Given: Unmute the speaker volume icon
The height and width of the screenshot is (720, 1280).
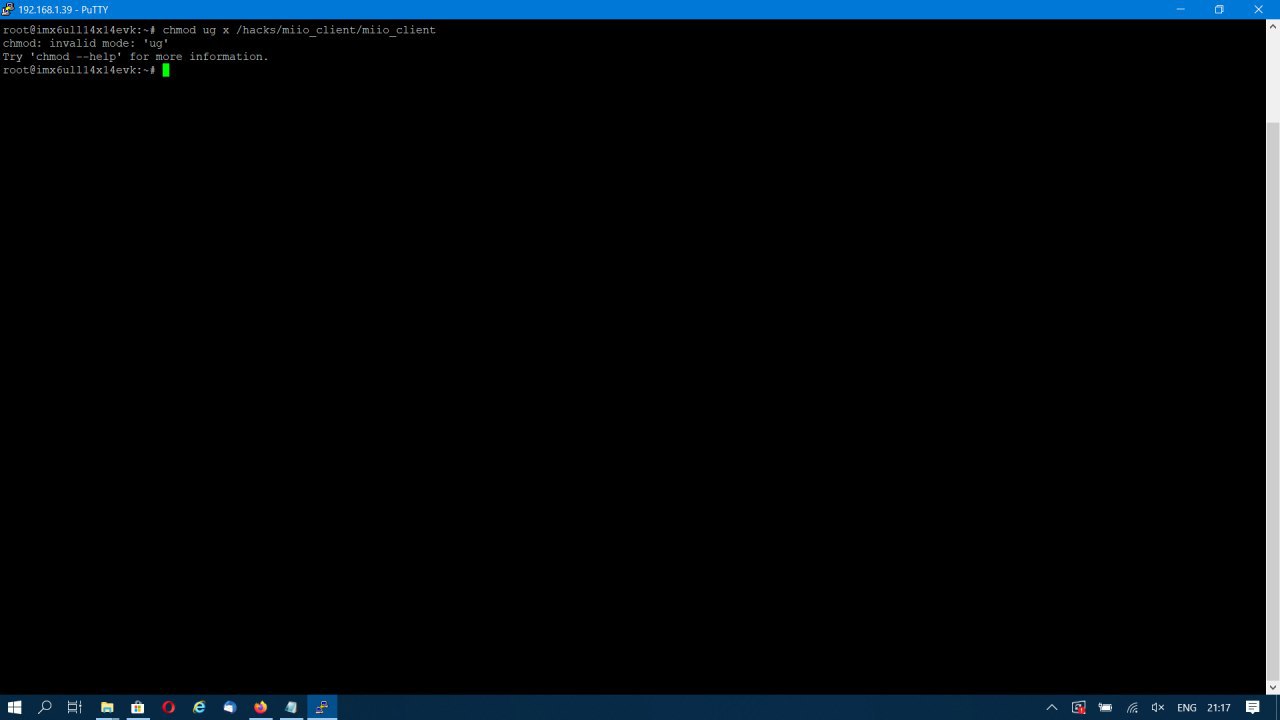Looking at the screenshot, I should [1158, 707].
